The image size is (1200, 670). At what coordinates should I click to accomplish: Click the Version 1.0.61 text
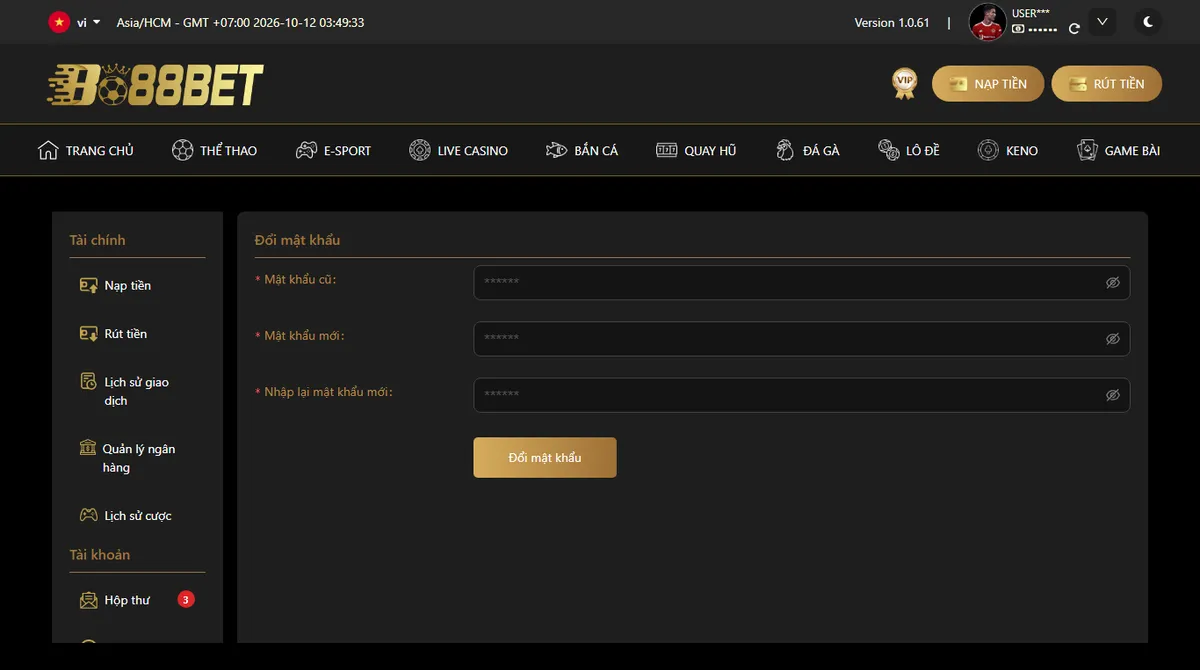(x=892, y=22)
